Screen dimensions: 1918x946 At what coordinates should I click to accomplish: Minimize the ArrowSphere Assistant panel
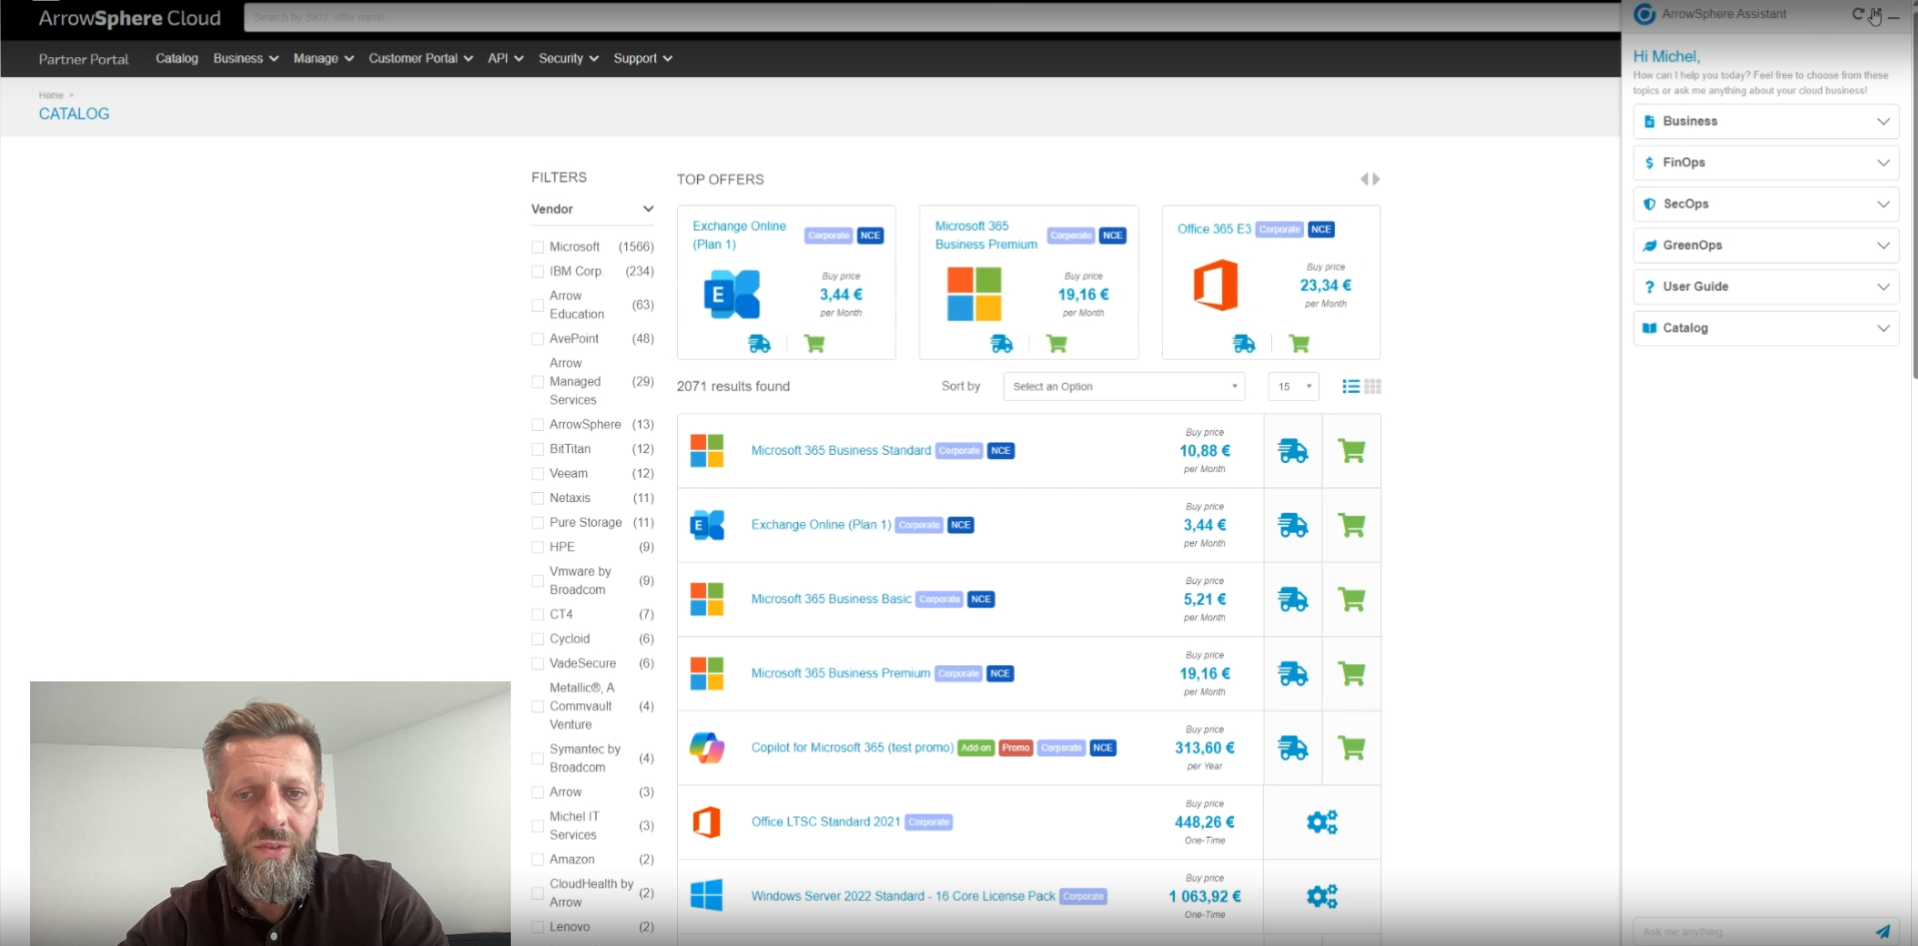1893,16
